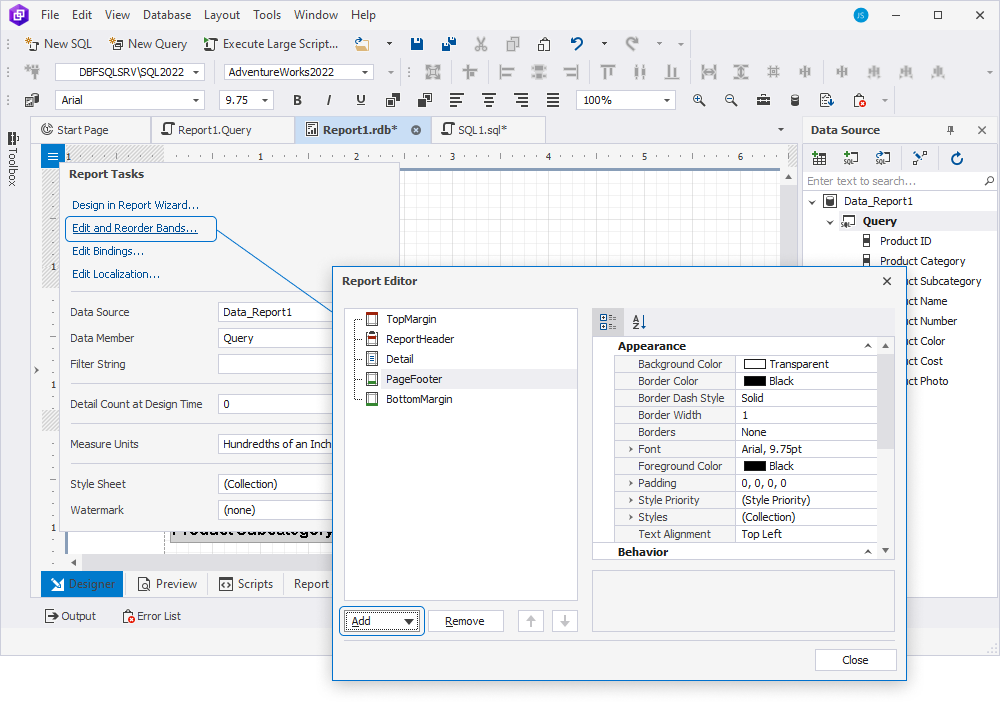
Task: Expand the Padding property row
Action: [x=631, y=483]
